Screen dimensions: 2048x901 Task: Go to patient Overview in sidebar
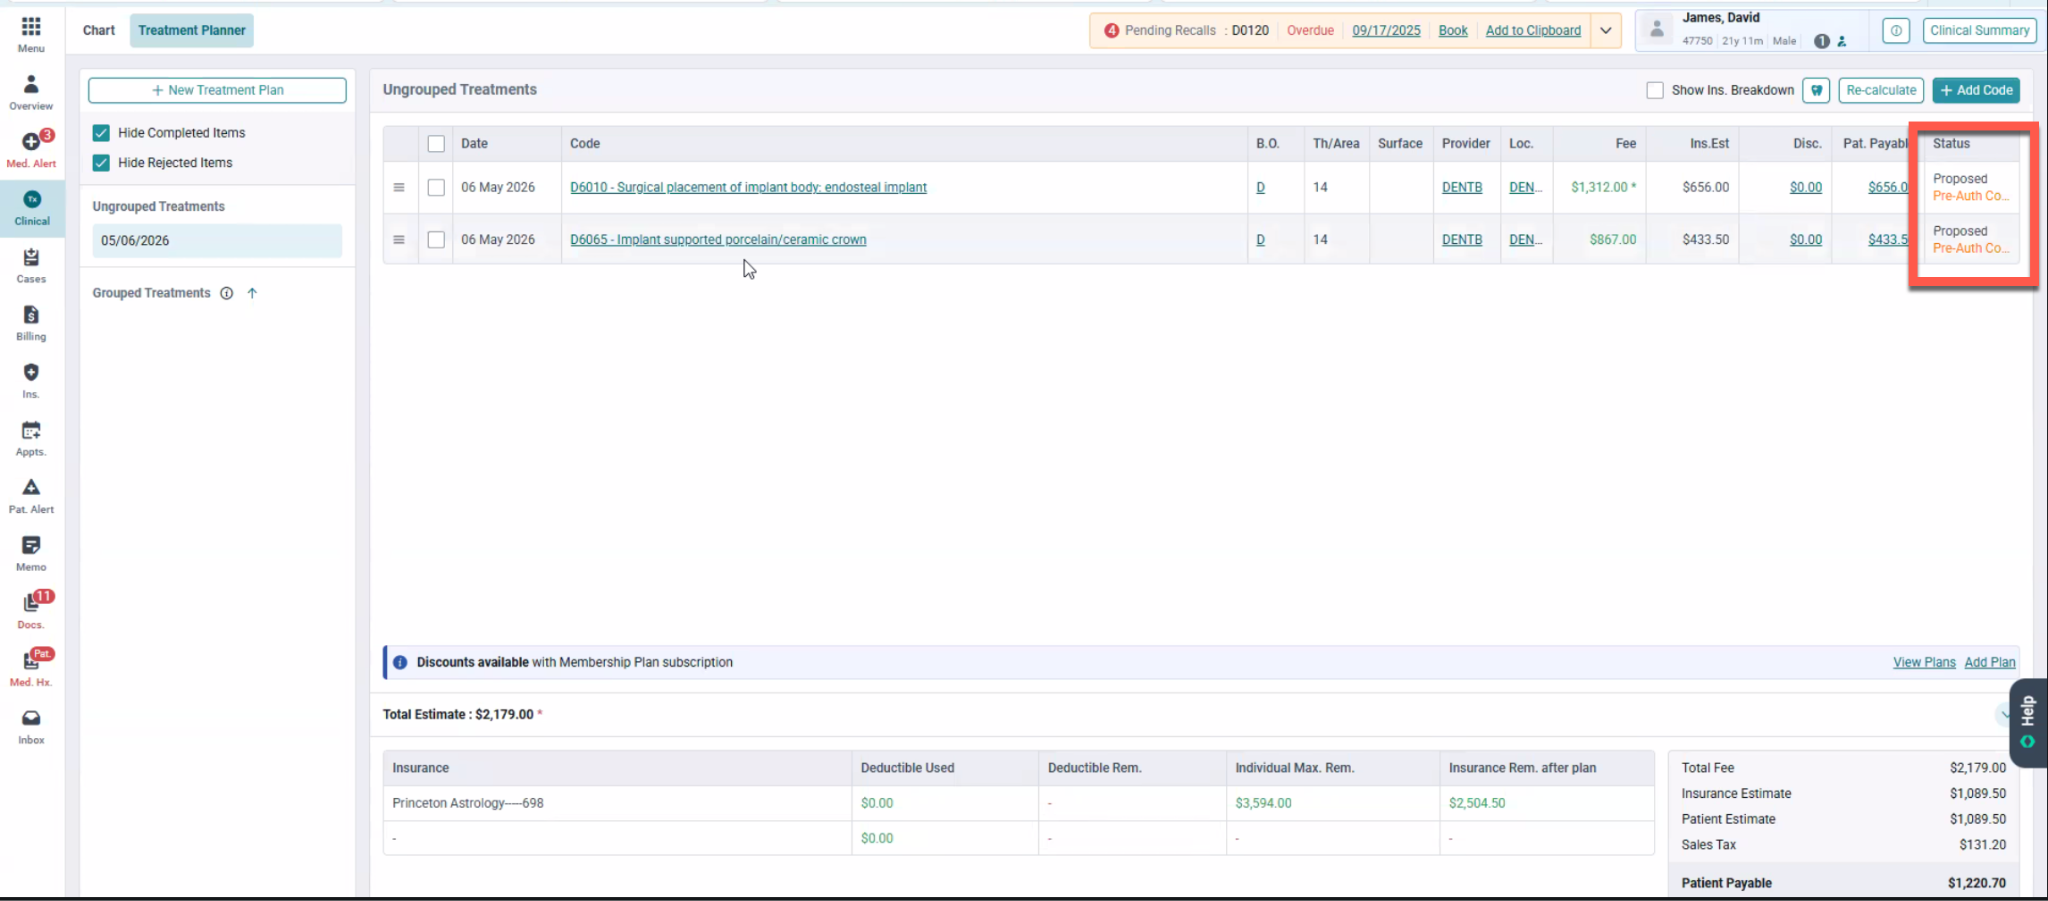[x=31, y=91]
